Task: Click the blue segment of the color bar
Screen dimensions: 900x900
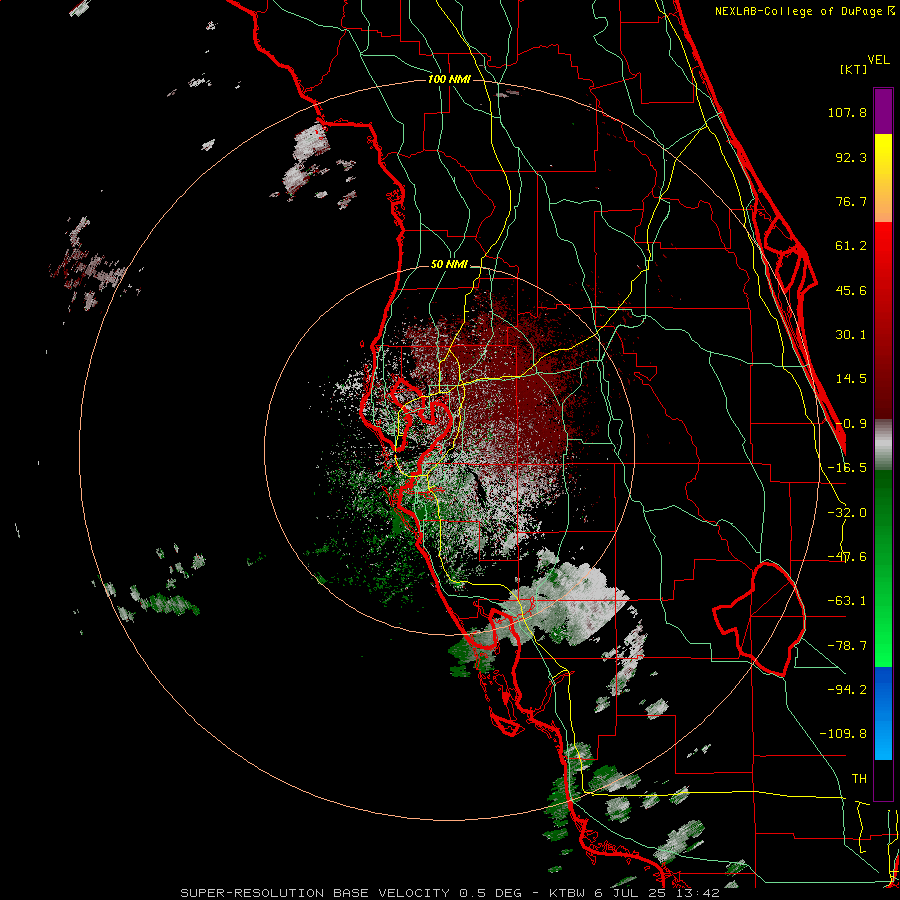Action: pos(883,713)
